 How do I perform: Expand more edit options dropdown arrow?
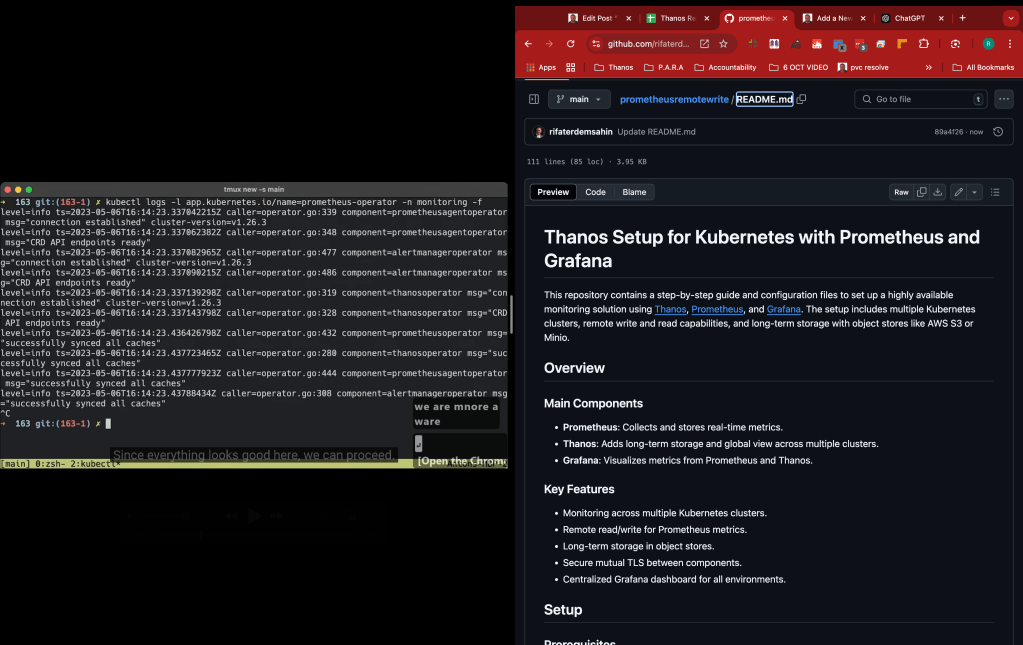(x=975, y=192)
